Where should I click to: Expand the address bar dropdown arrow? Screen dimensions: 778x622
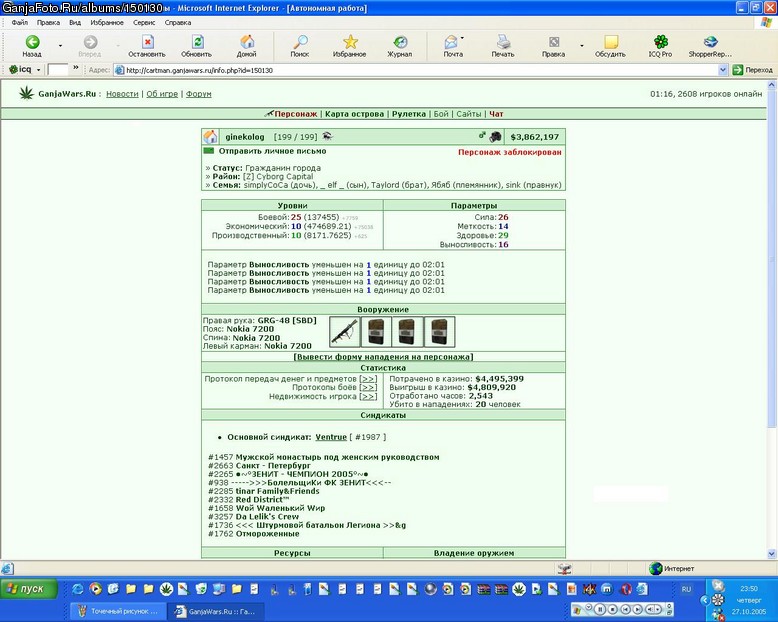(722, 70)
